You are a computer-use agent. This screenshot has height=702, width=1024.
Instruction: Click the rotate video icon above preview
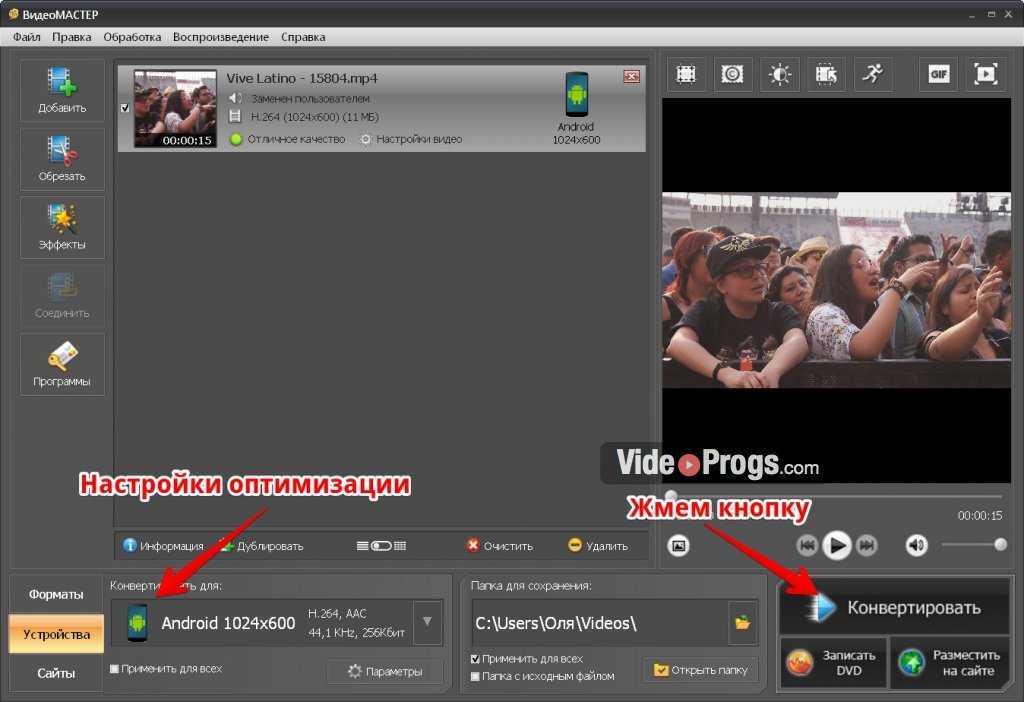(826, 74)
